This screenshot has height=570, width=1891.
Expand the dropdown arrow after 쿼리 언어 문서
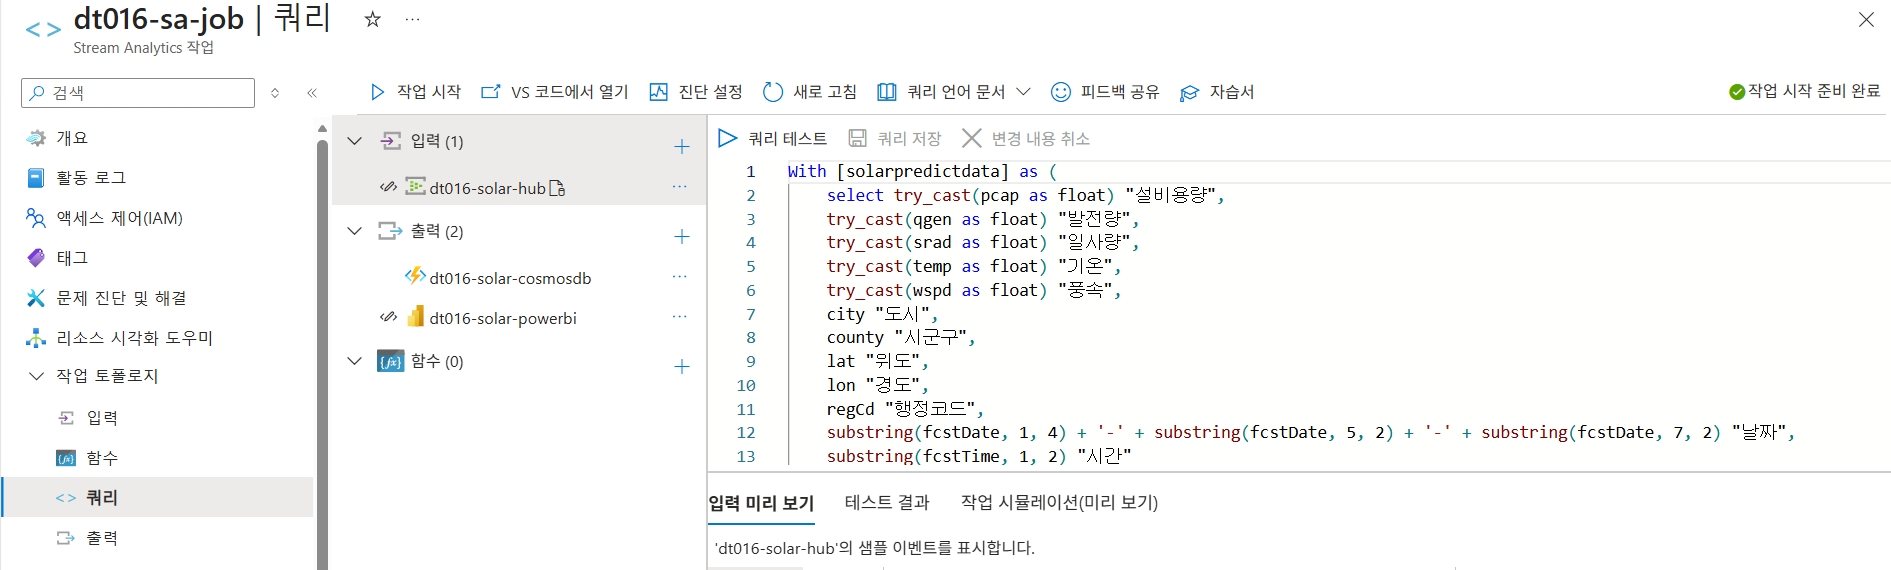[x=1023, y=92]
